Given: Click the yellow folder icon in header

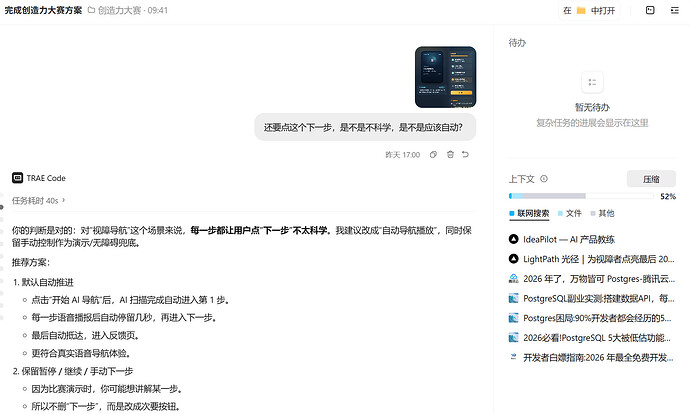Looking at the screenshot, I should click(x=581, y=11).
